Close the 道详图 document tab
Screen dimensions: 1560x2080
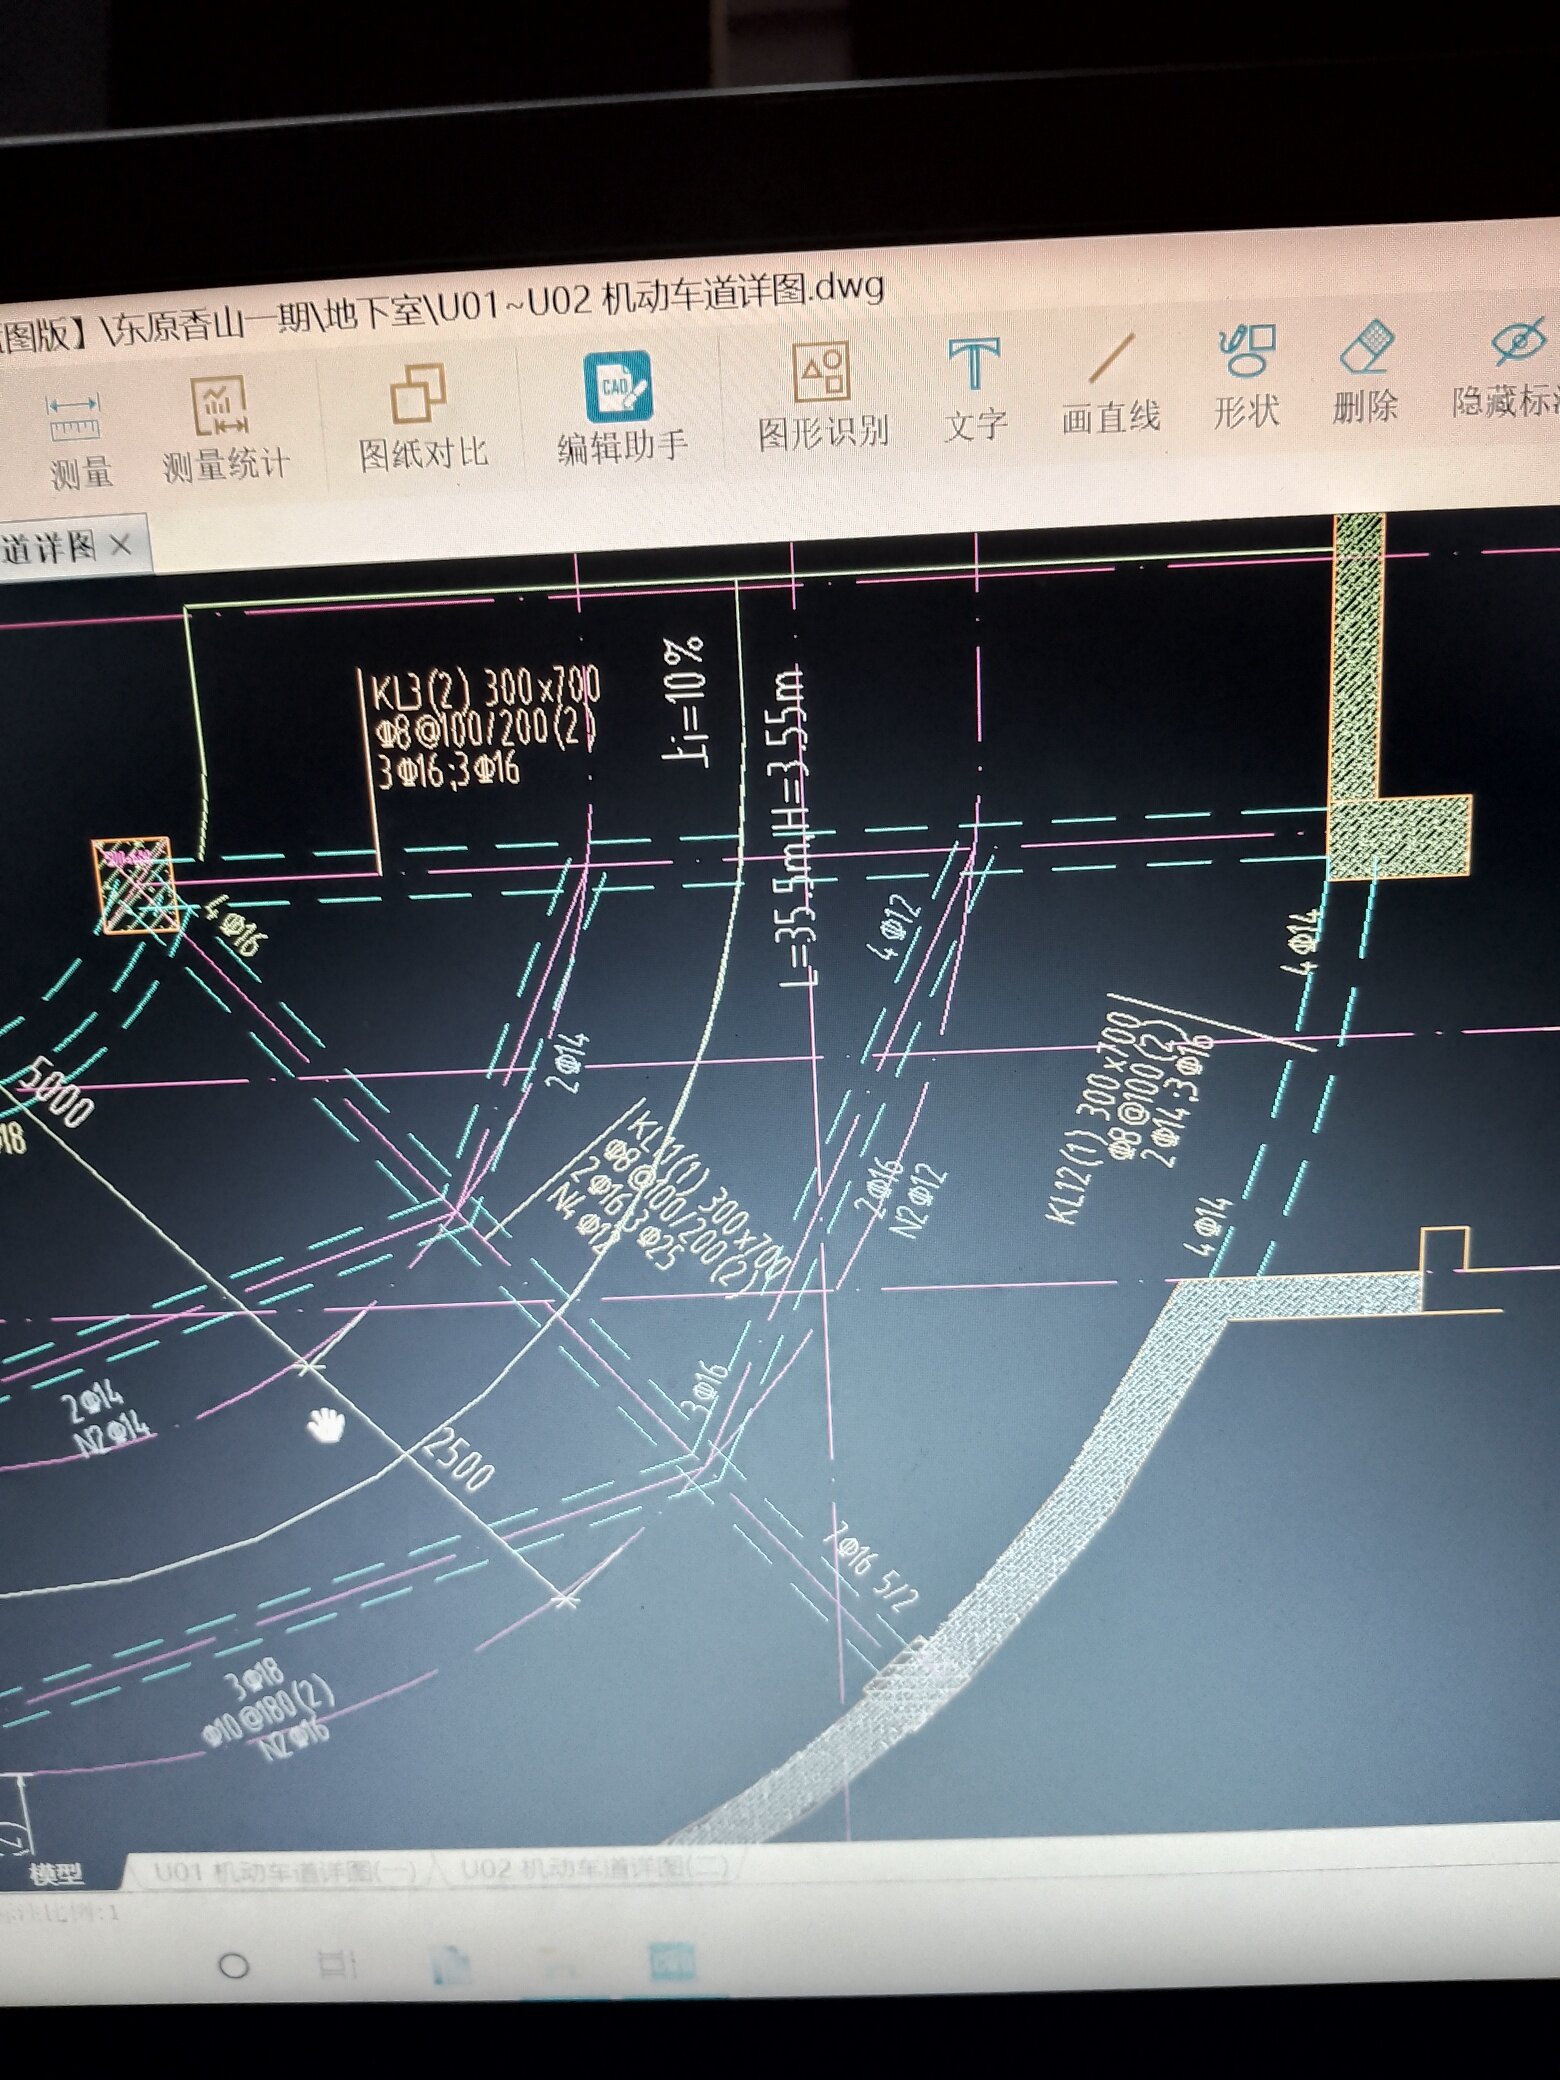point(120,545)
